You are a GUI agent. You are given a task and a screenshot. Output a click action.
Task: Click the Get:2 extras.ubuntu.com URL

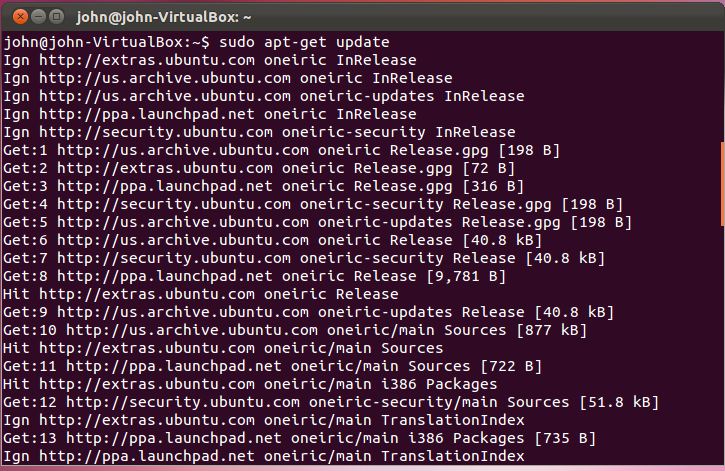point(165,168)
